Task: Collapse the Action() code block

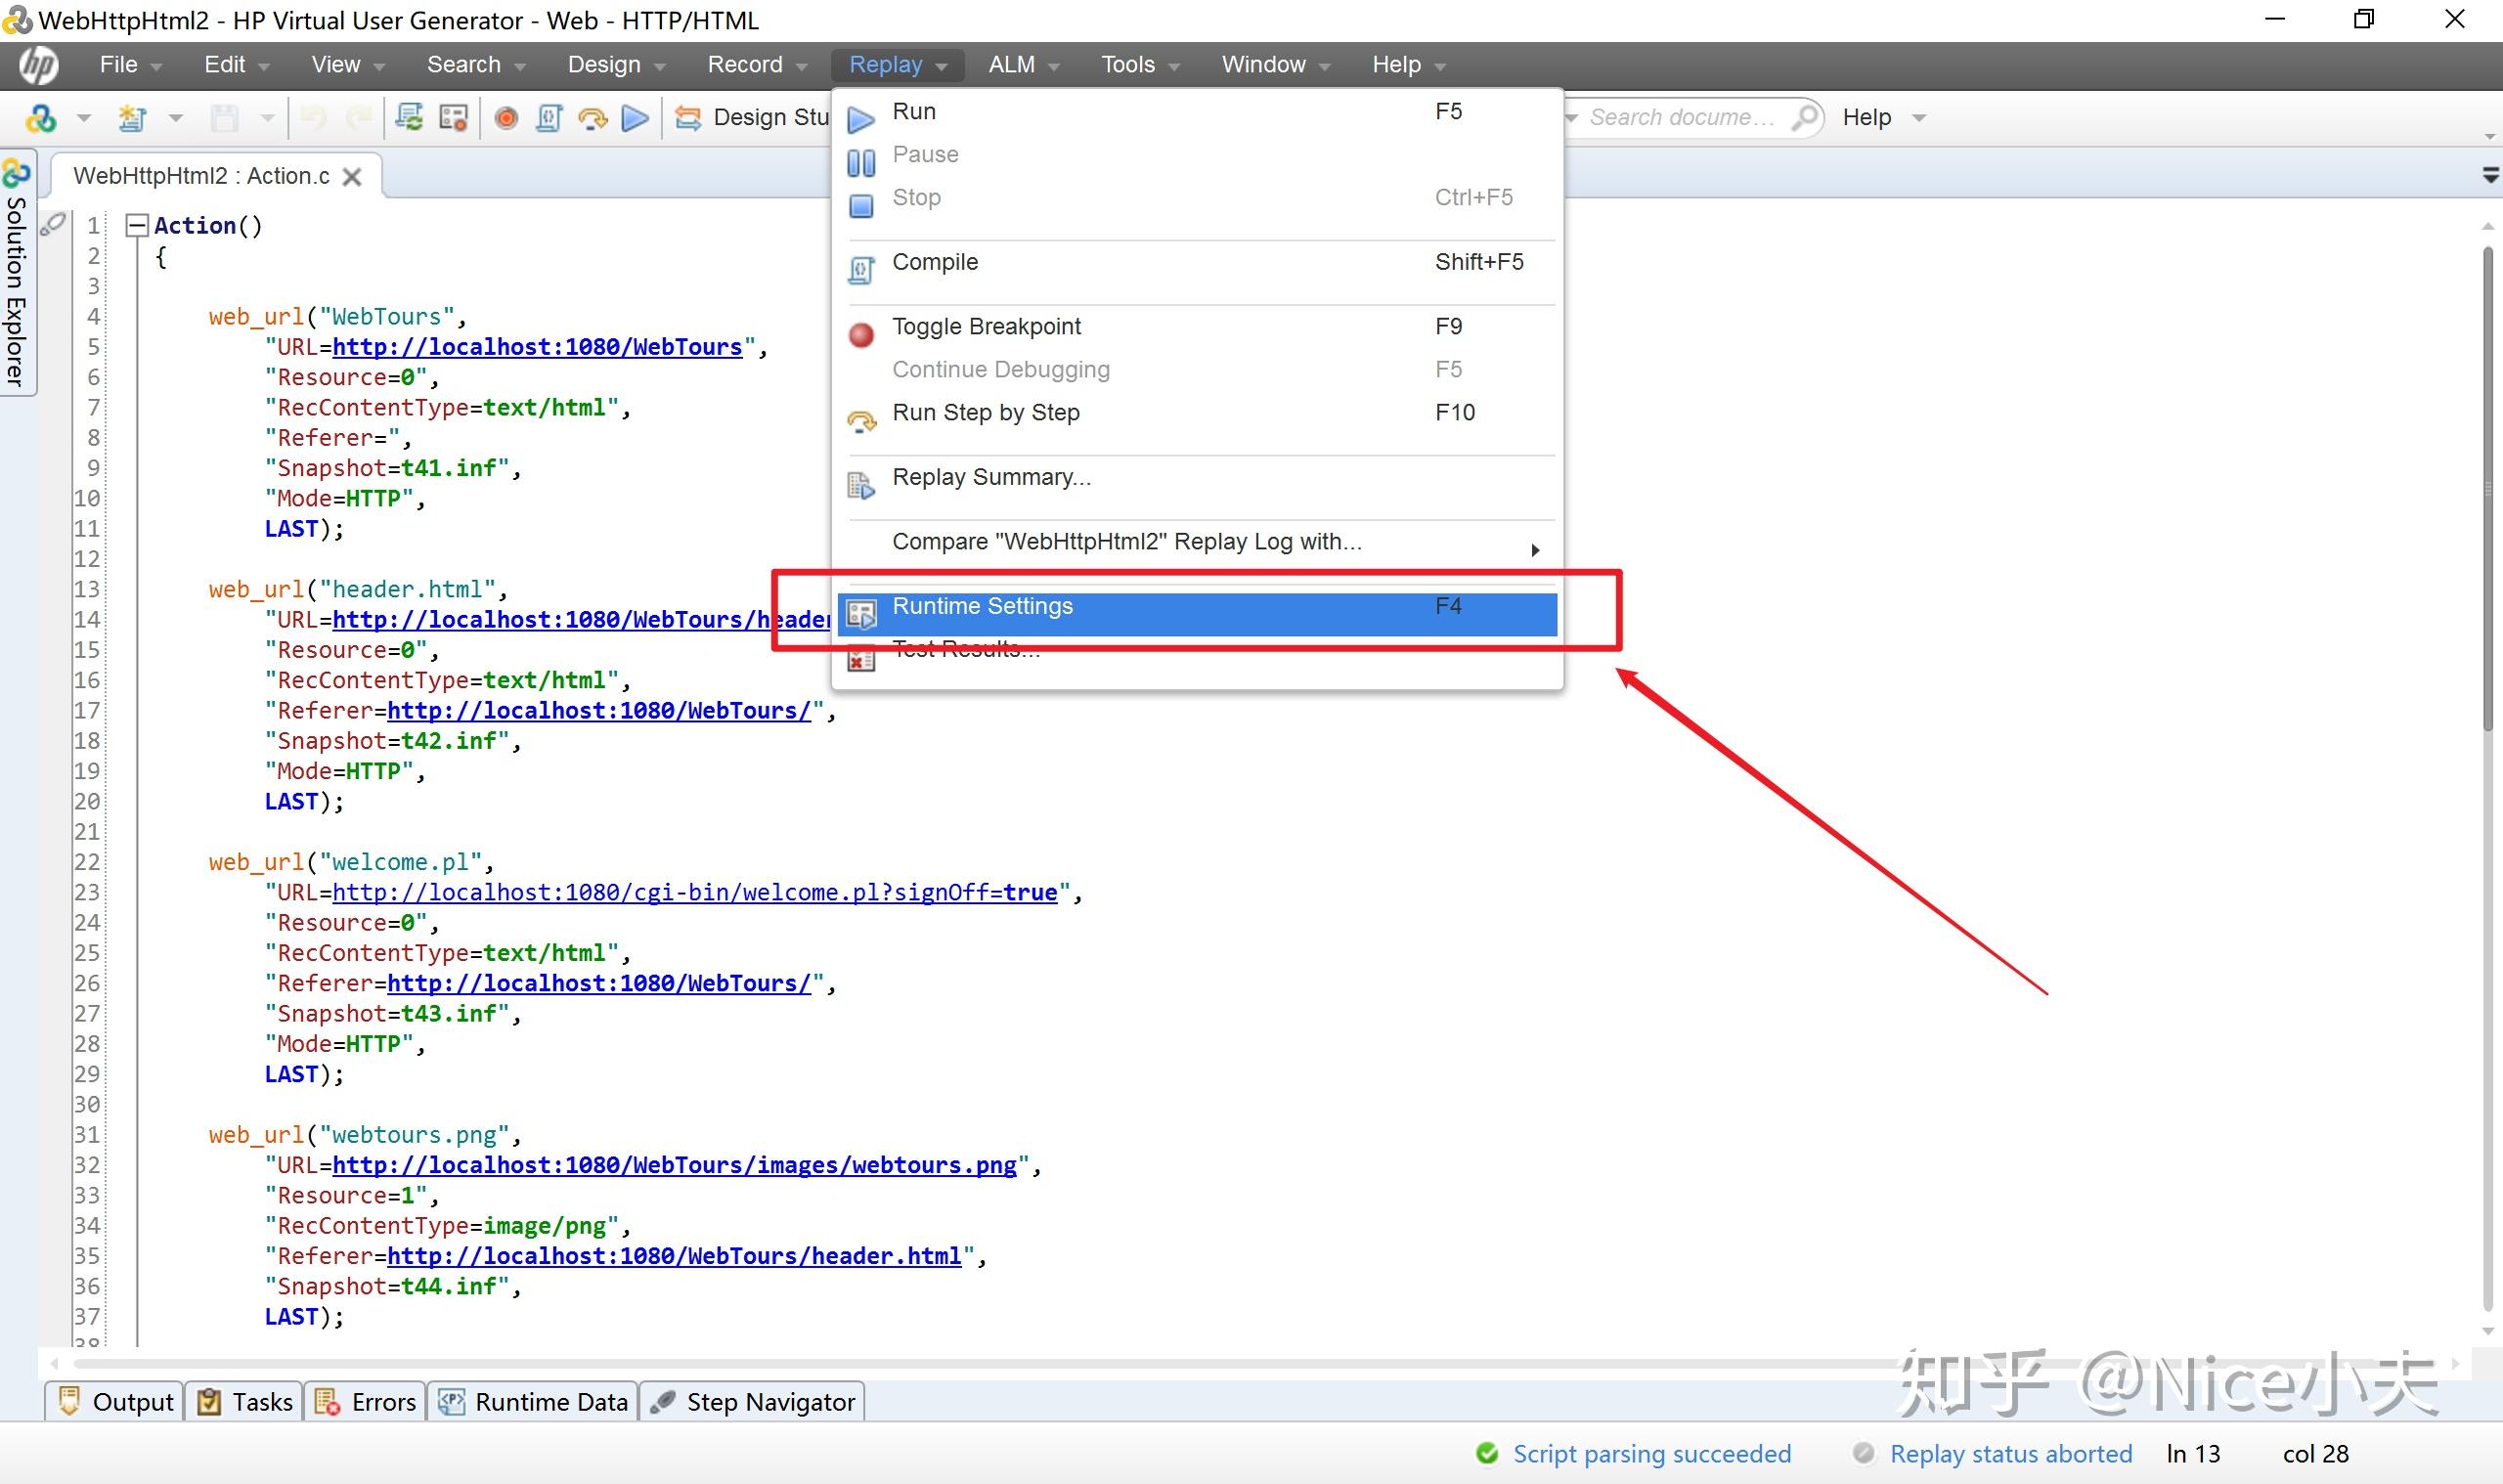Action: (x=137, y=225)
